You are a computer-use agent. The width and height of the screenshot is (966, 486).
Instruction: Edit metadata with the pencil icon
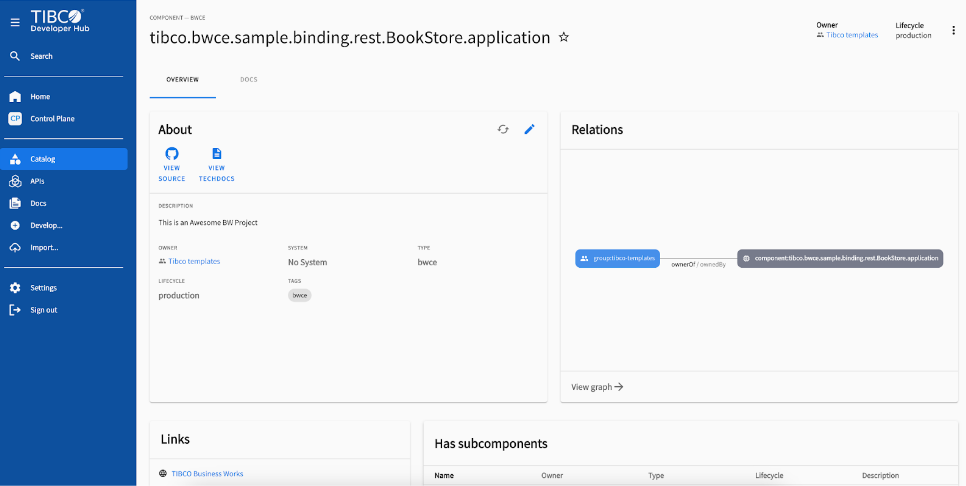(530, 129)
